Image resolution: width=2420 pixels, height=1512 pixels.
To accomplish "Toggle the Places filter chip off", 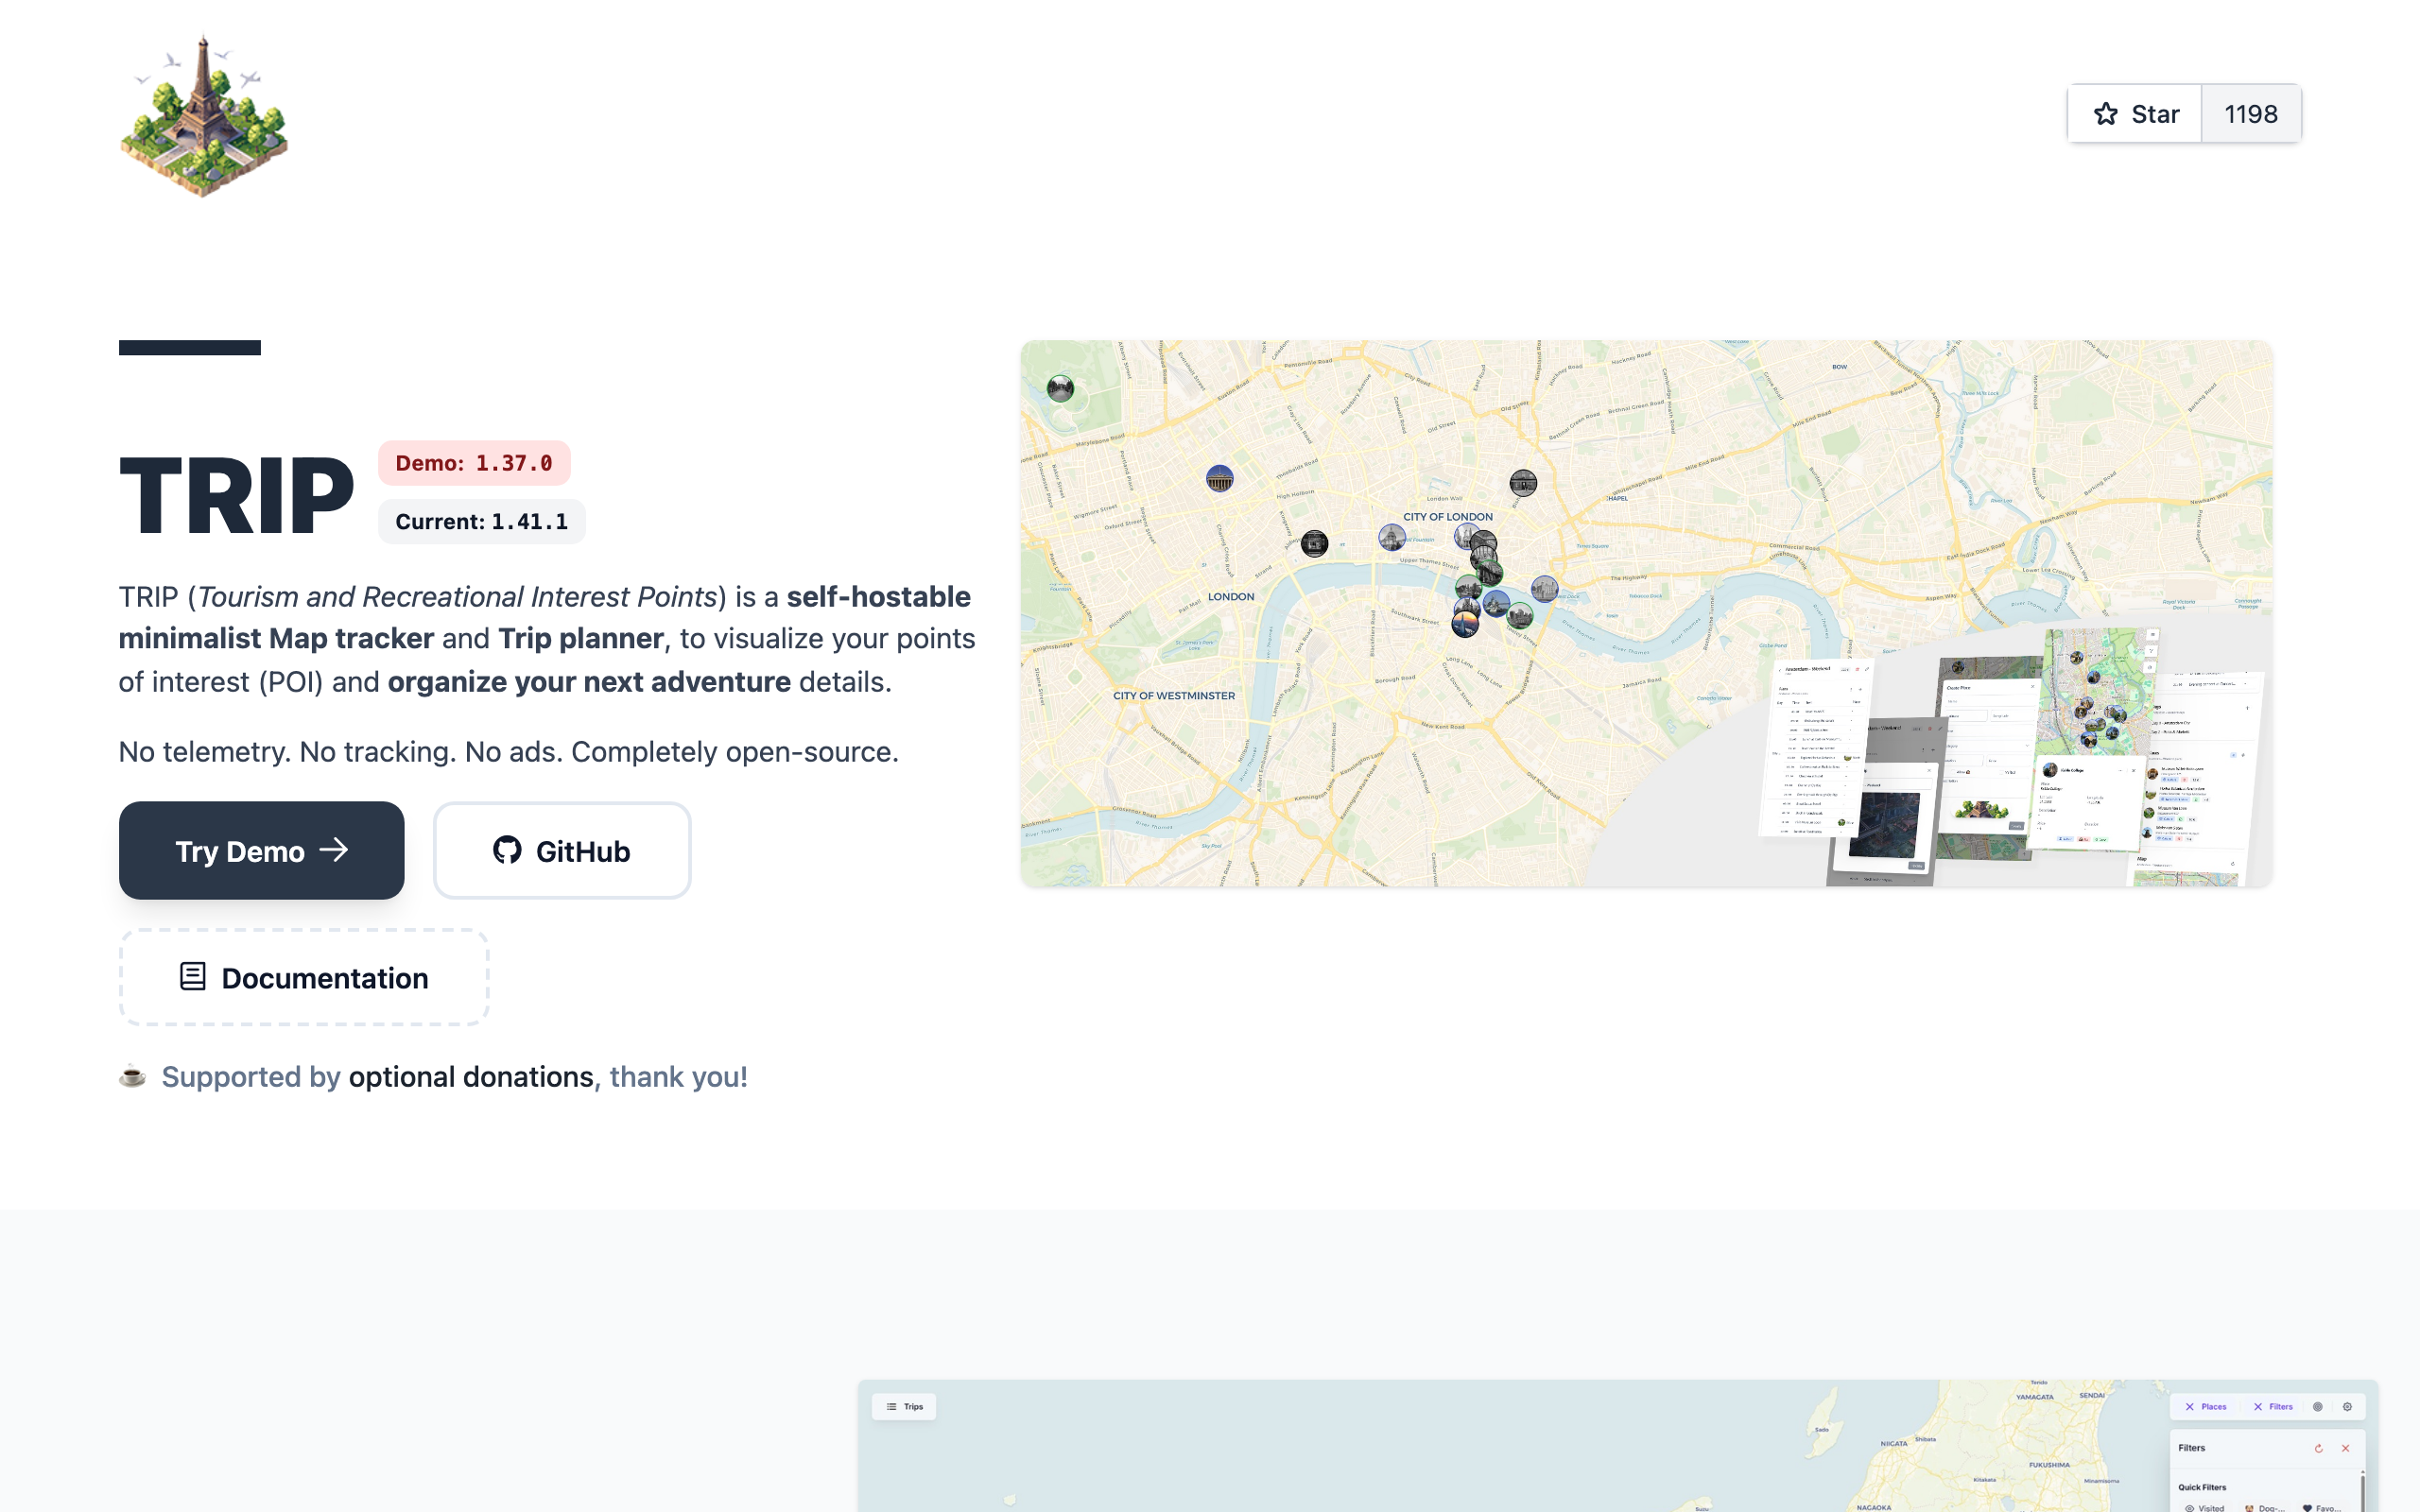I will click(2205, 1406).
